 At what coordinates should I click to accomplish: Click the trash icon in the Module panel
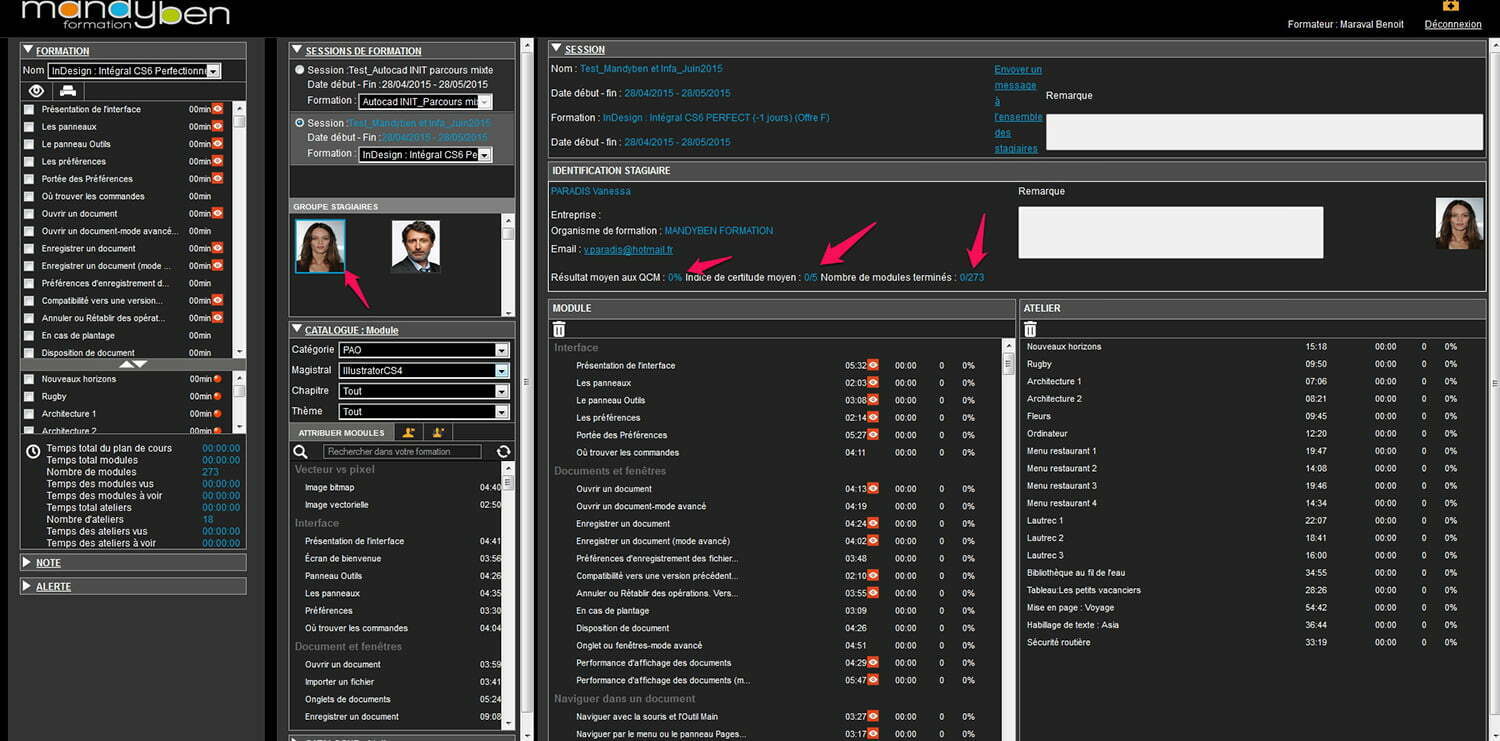point(559,329)
